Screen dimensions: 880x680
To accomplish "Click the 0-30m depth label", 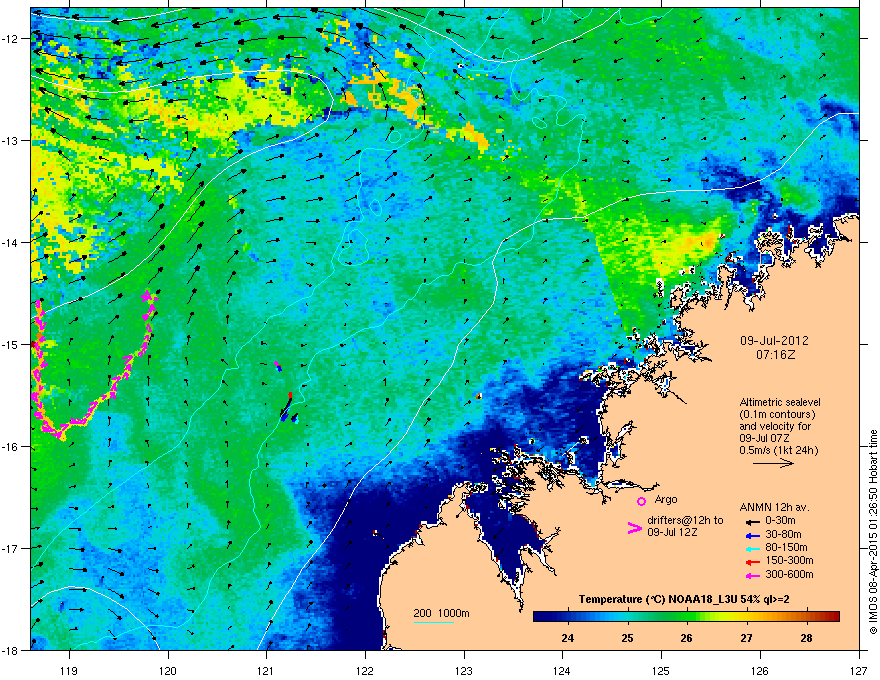I will point(781,521).
